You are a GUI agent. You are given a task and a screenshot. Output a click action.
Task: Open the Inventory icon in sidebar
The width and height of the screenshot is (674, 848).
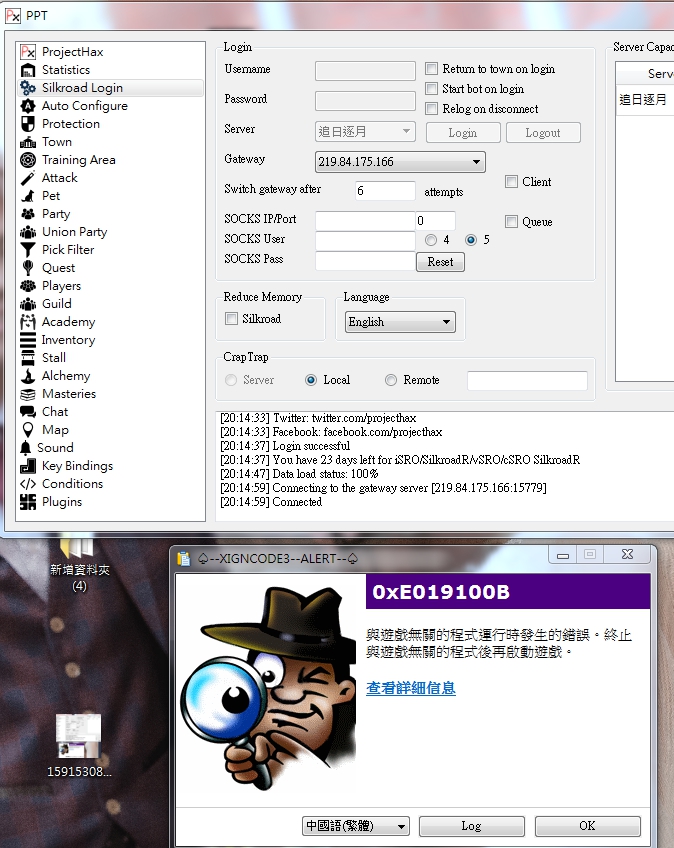tap(28, 340)
